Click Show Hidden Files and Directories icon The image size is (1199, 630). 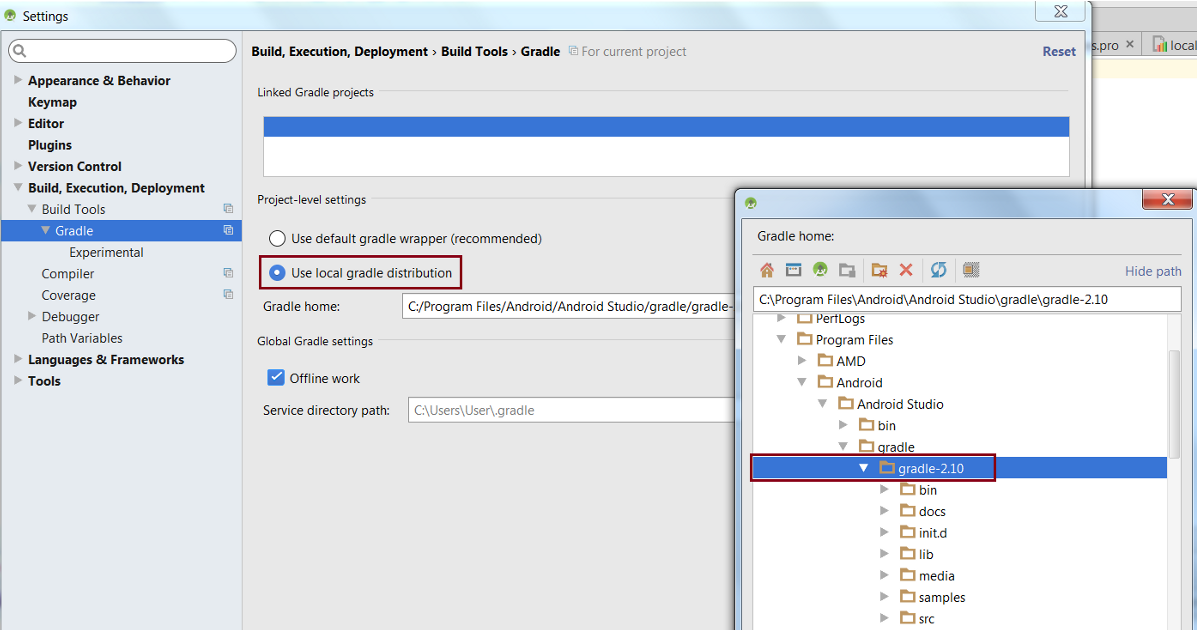[970, 270]
